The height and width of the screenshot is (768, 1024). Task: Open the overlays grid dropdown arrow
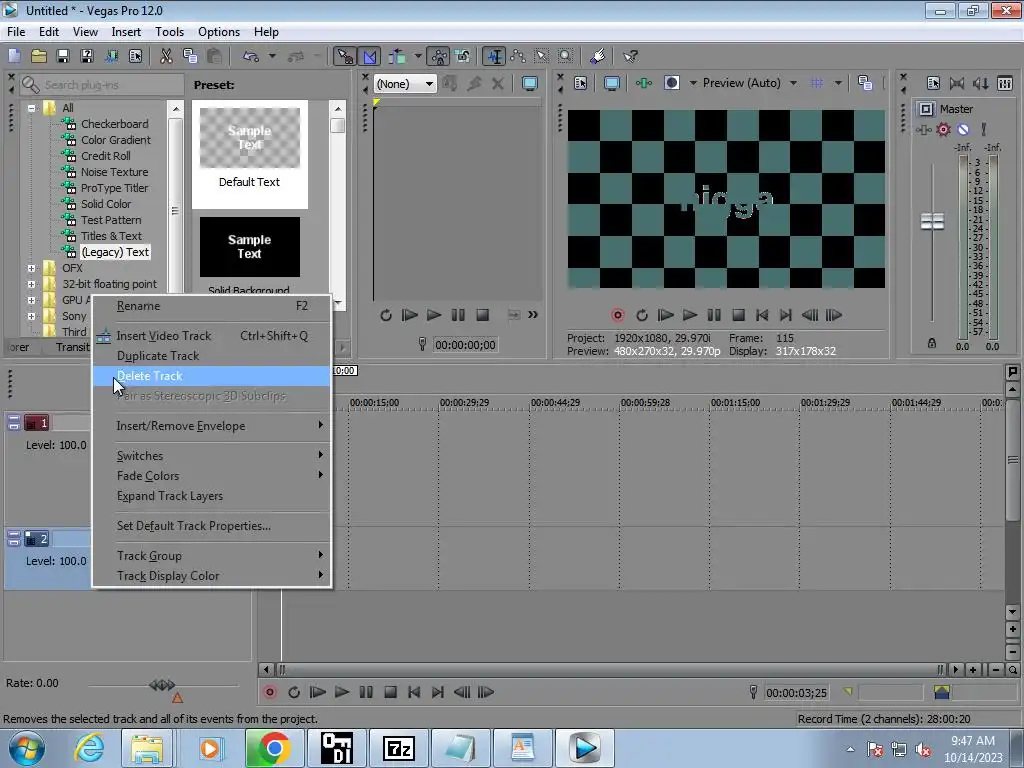[x=838, y=83]
